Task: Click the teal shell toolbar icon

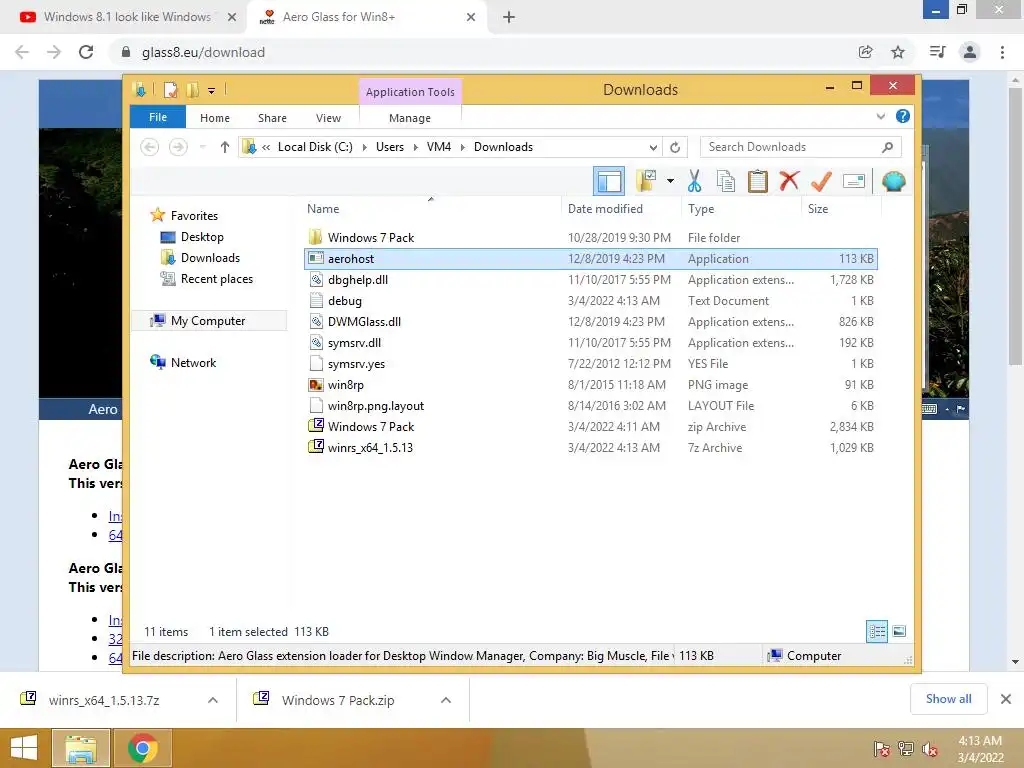Action: [x=893, y=181]
